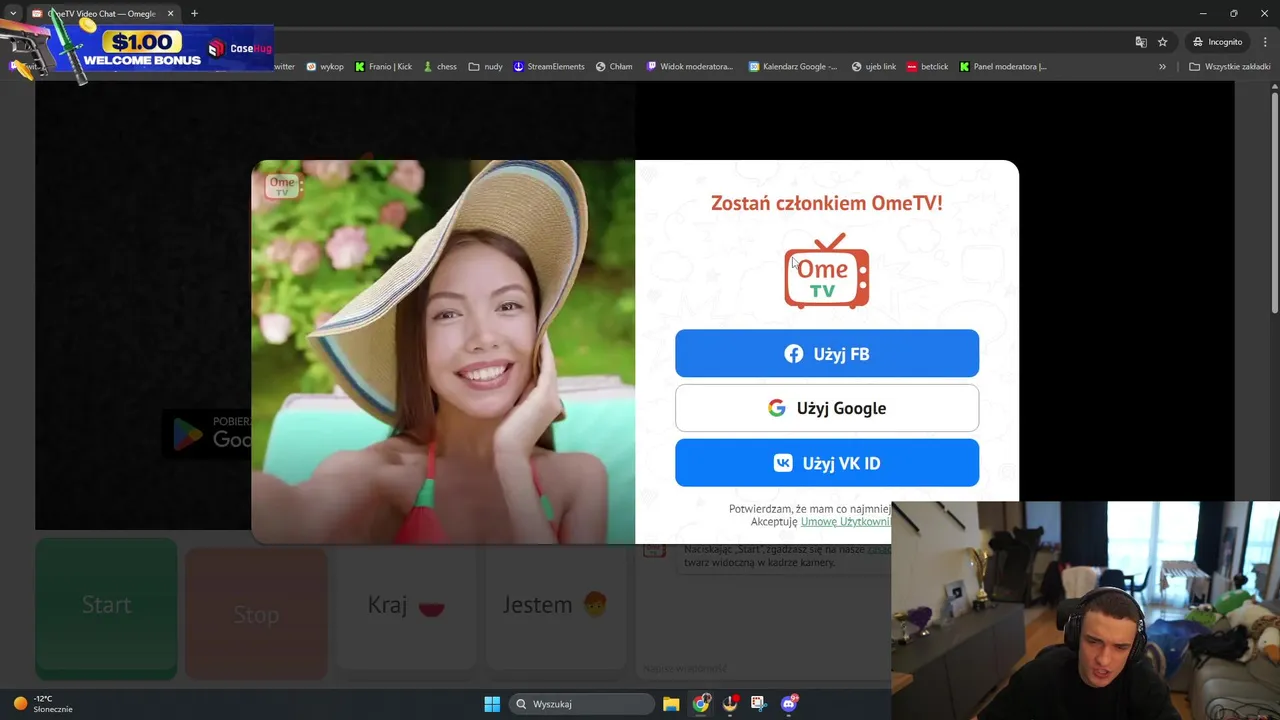
Task: Open the taskbar app icon left of Snipping Tool
Action: click(x=730, y=704)
